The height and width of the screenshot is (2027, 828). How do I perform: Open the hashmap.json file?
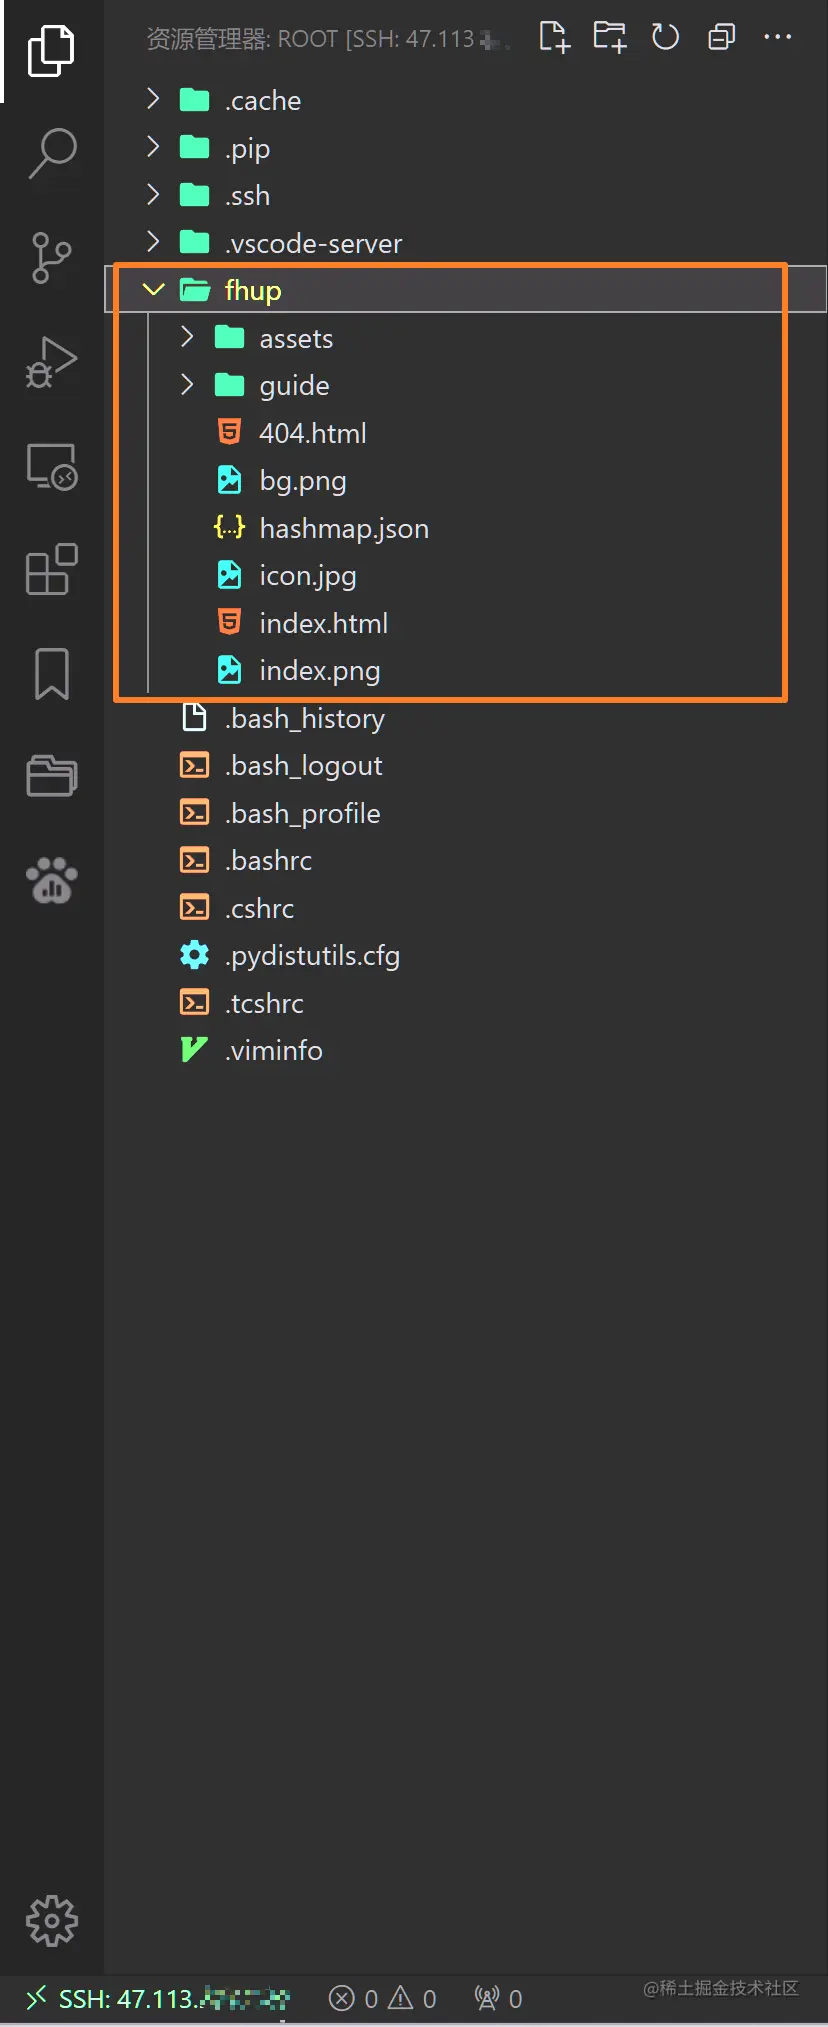tap(343, 528)
